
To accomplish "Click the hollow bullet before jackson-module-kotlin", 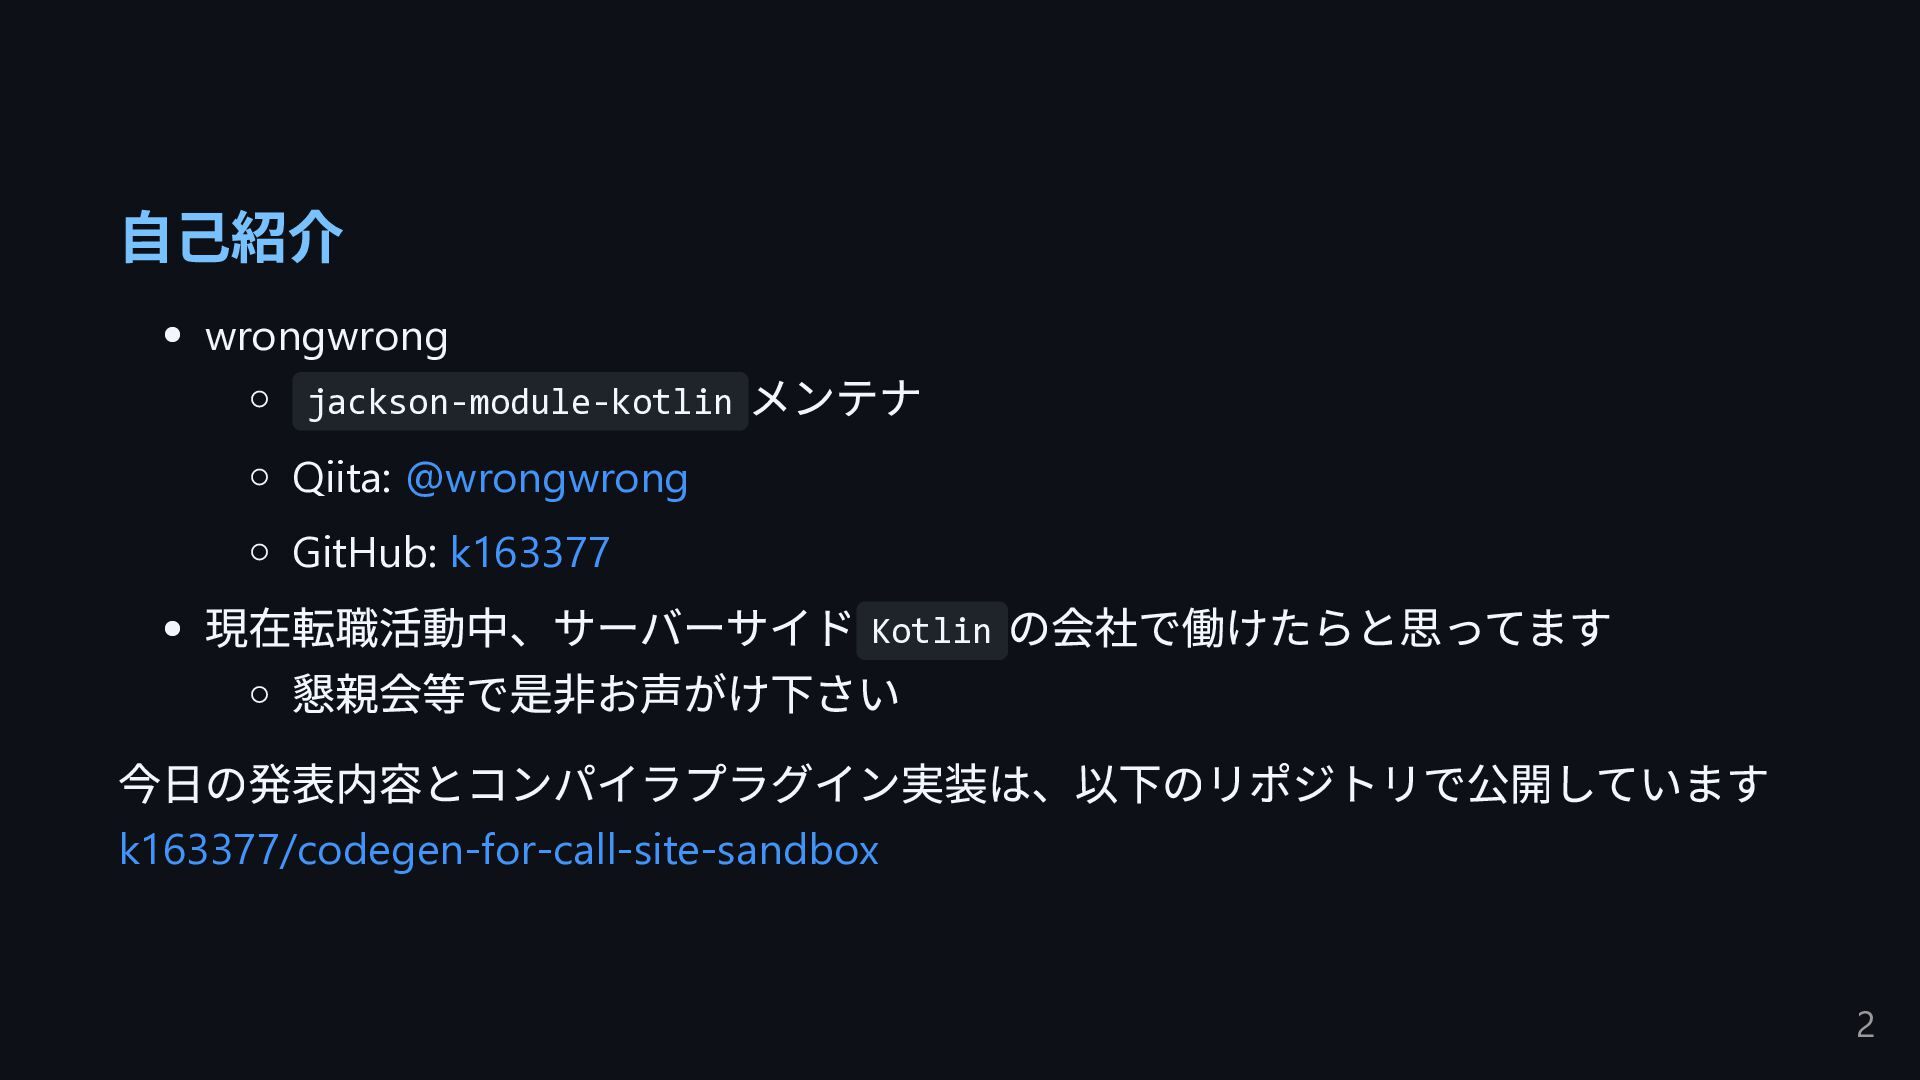I will pyautogui.click(x=260, y=400).
